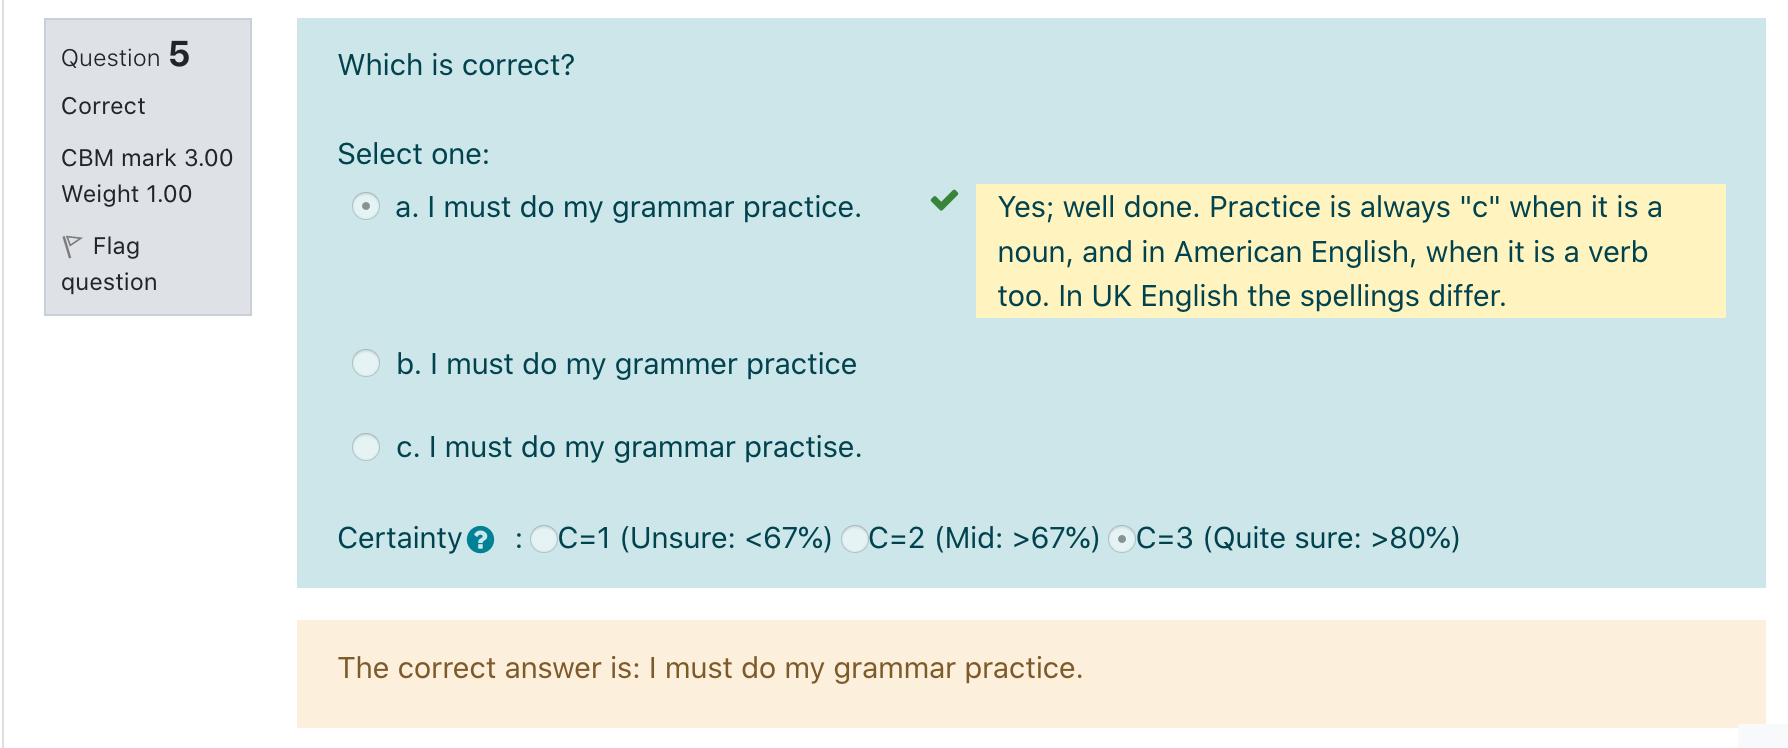Click the 'Which is correct?' question text
Image resolution: width=1788 pixels, height=748 pixels.
457,65
